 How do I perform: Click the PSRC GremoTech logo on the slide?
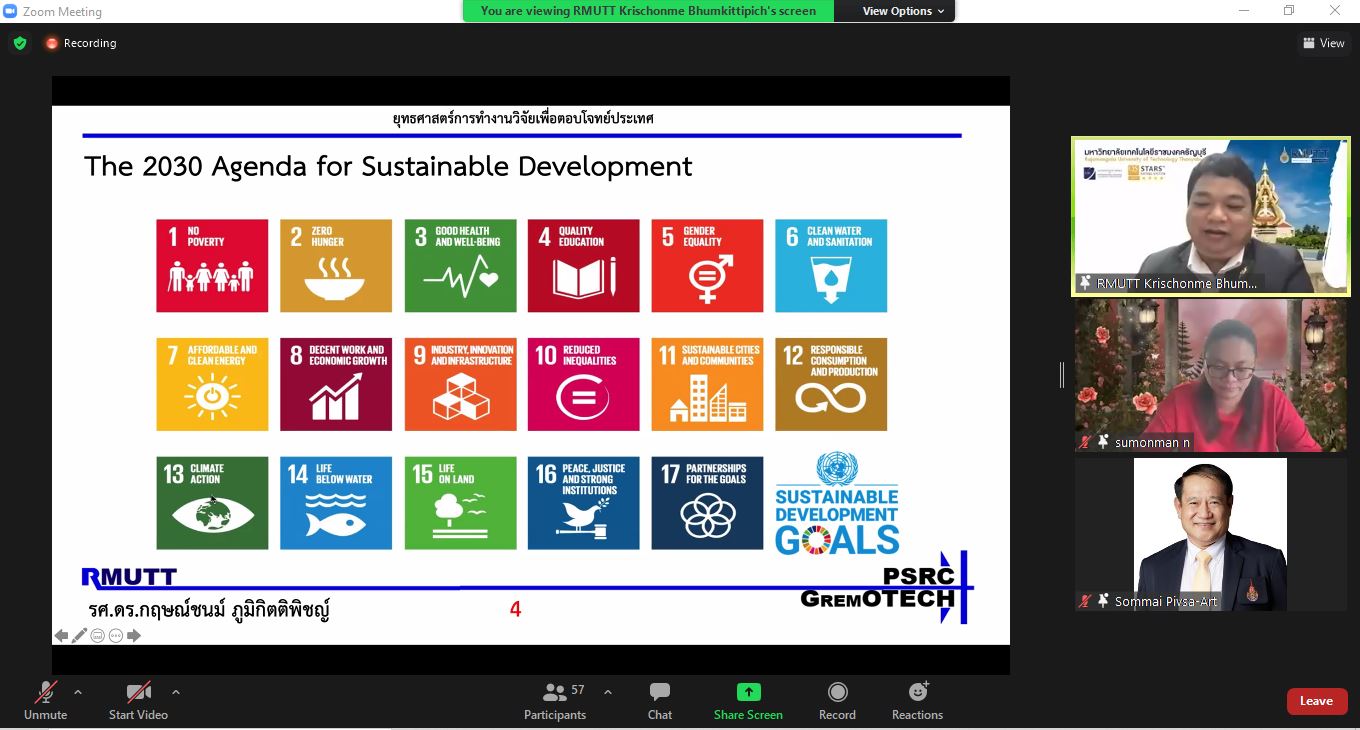(x=884, y=588)
